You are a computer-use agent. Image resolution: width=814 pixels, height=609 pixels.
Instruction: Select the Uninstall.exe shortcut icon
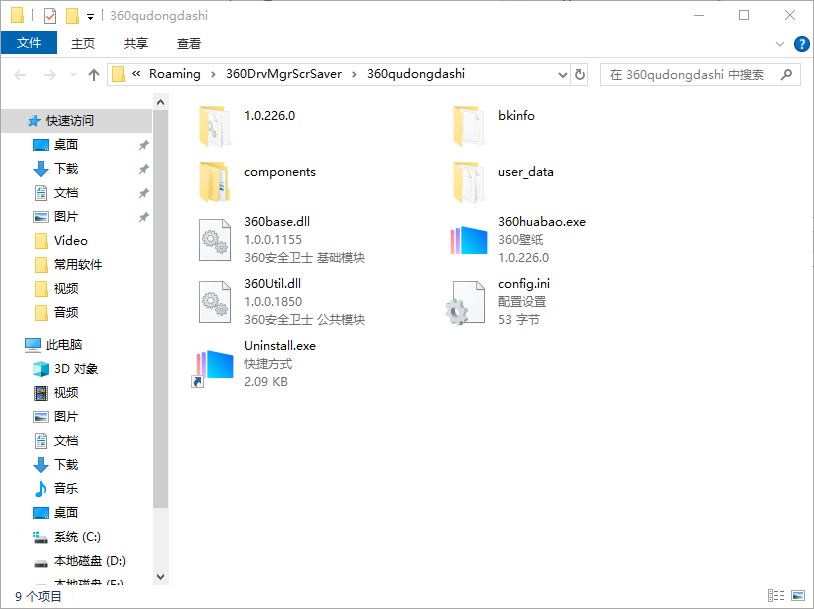pyautogui.click(x=213, y=367)
